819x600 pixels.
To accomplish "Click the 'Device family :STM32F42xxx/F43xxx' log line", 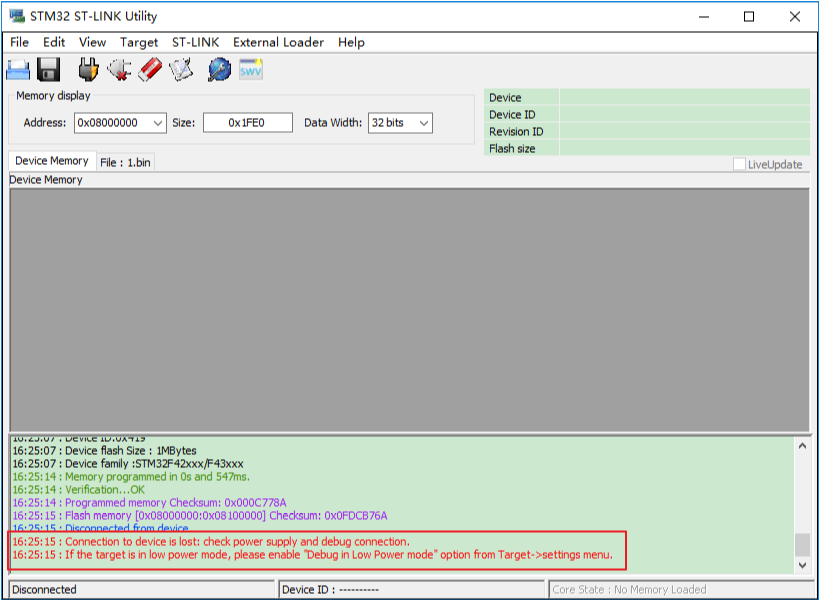I will click(128, 464).
